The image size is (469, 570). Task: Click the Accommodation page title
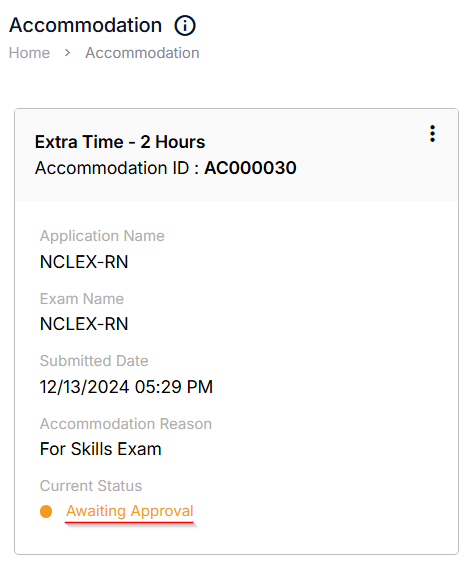[85, 25]
